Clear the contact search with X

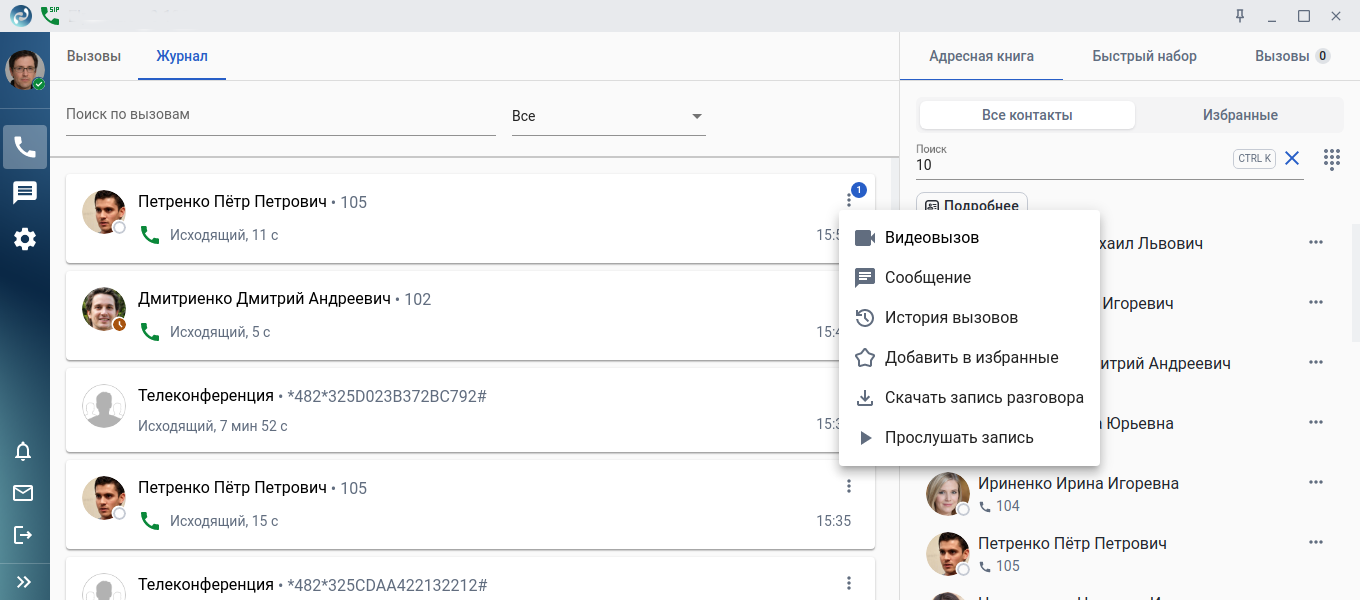pyautogui.click(x=1292, y=158)
